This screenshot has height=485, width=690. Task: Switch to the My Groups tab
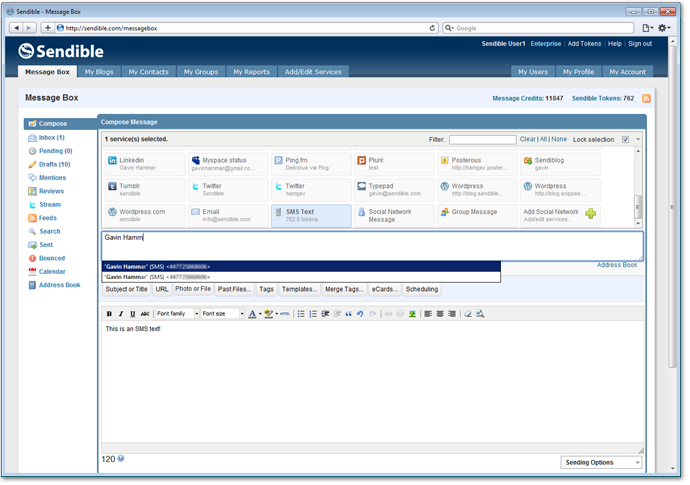coord(202,72)
